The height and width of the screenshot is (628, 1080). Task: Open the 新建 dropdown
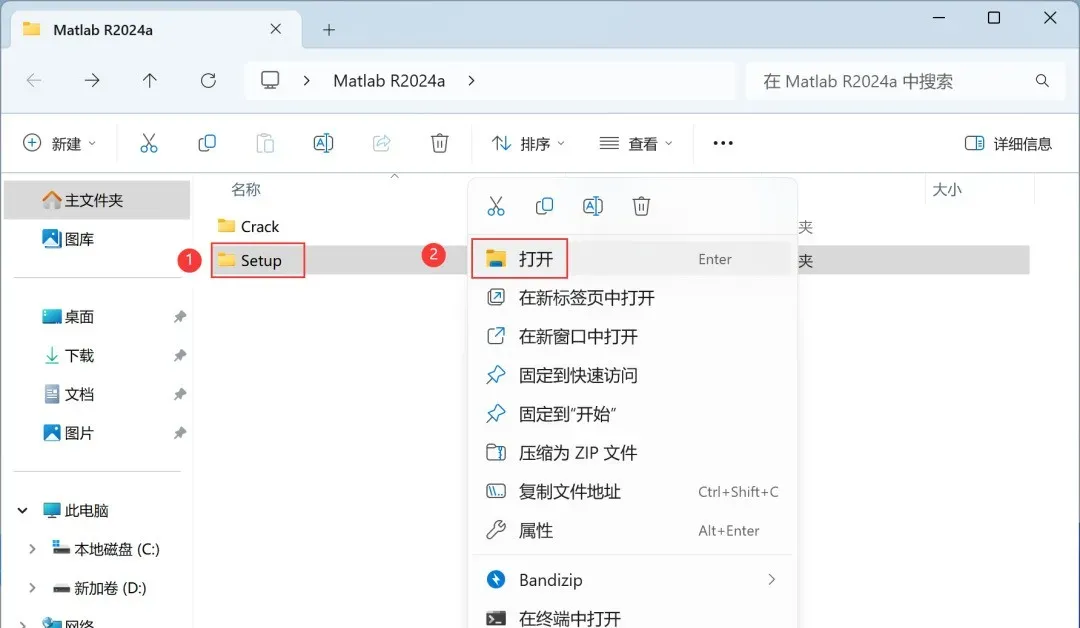pos(59,143)
